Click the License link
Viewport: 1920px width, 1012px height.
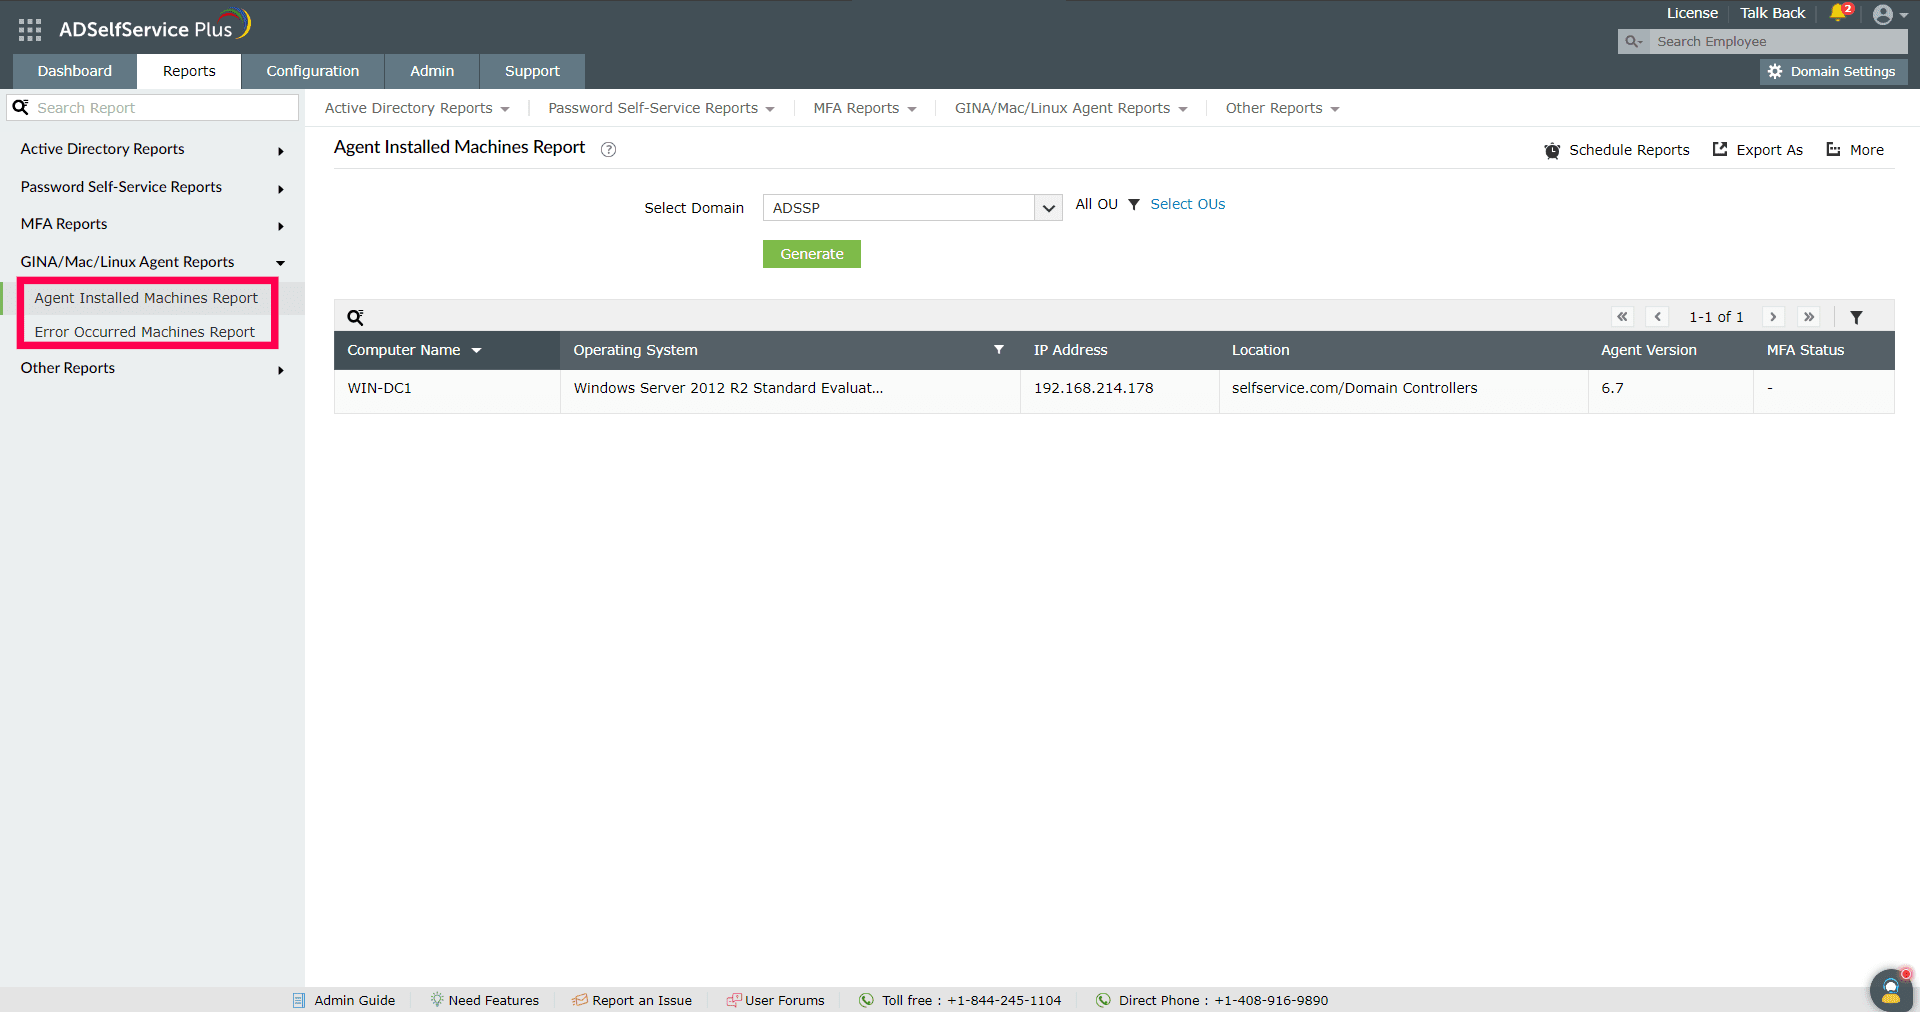[1692, 13]
